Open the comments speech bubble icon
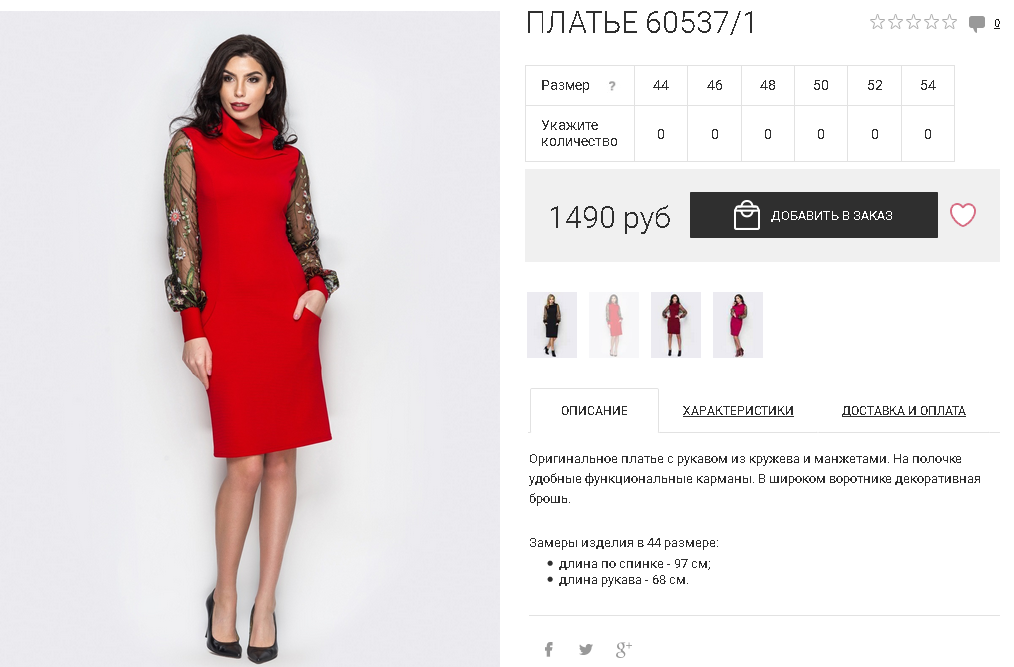The height and width of the screenshot is (667, 1014). [x=976, y=24]
